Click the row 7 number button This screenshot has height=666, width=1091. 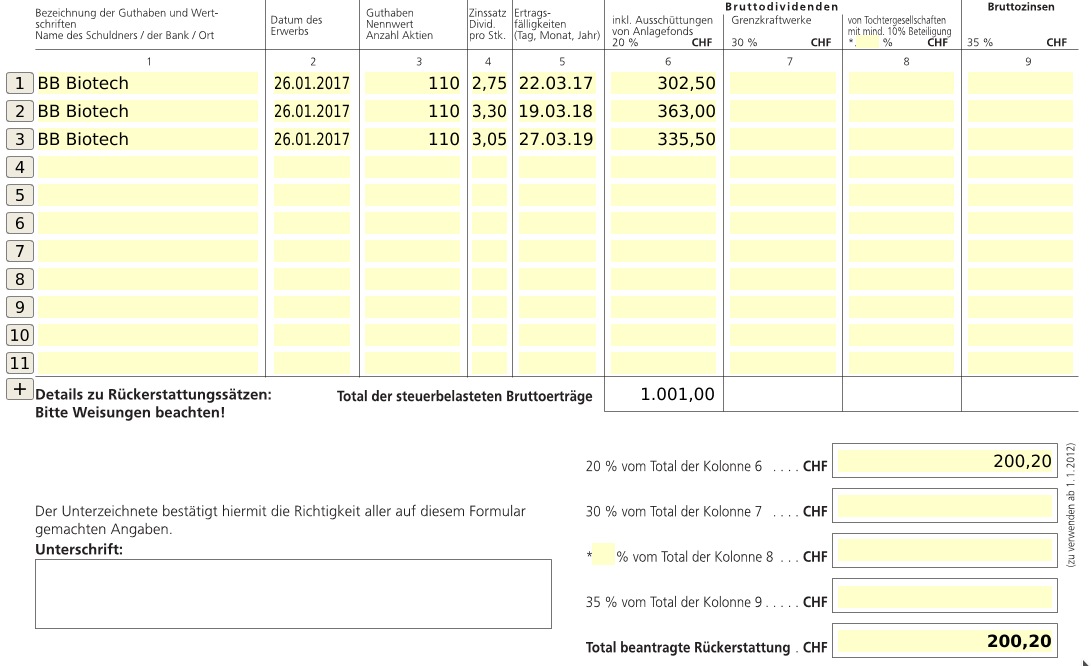(x=19, y=251)
